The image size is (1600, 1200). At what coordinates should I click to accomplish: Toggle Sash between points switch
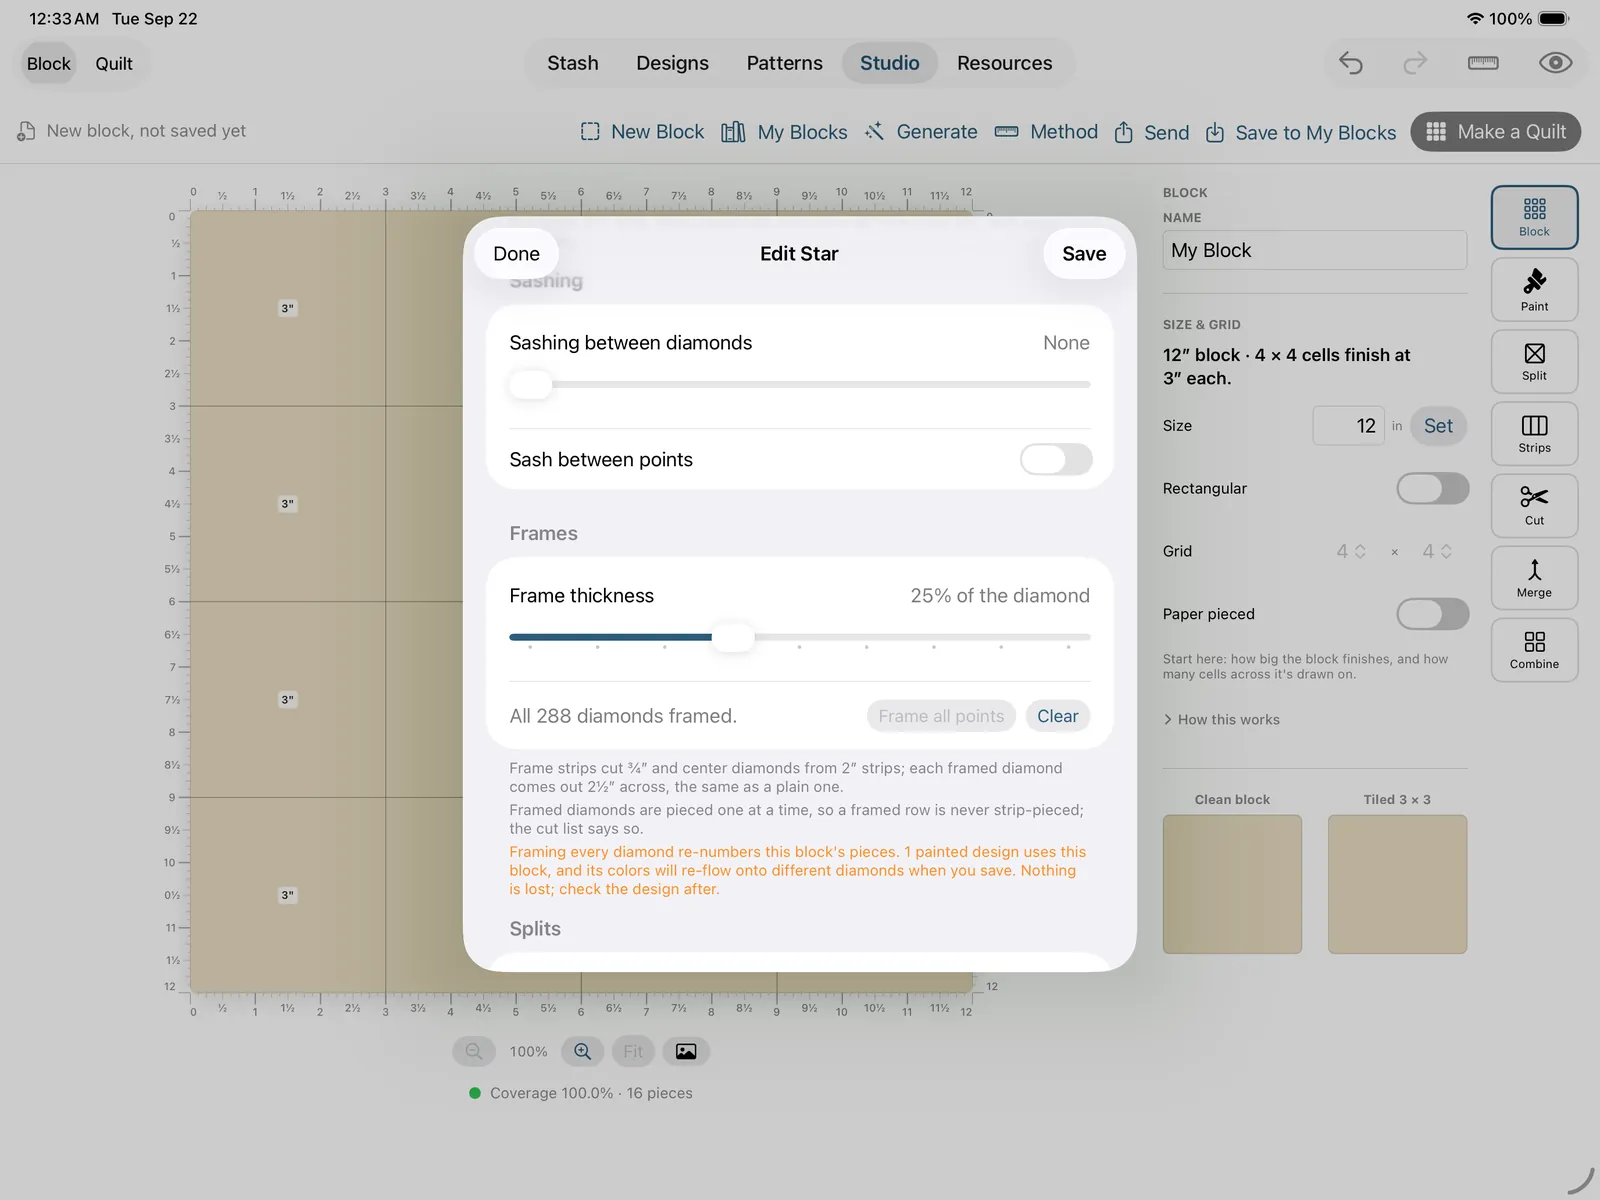pyautogui.click(x=1056, y=459)
